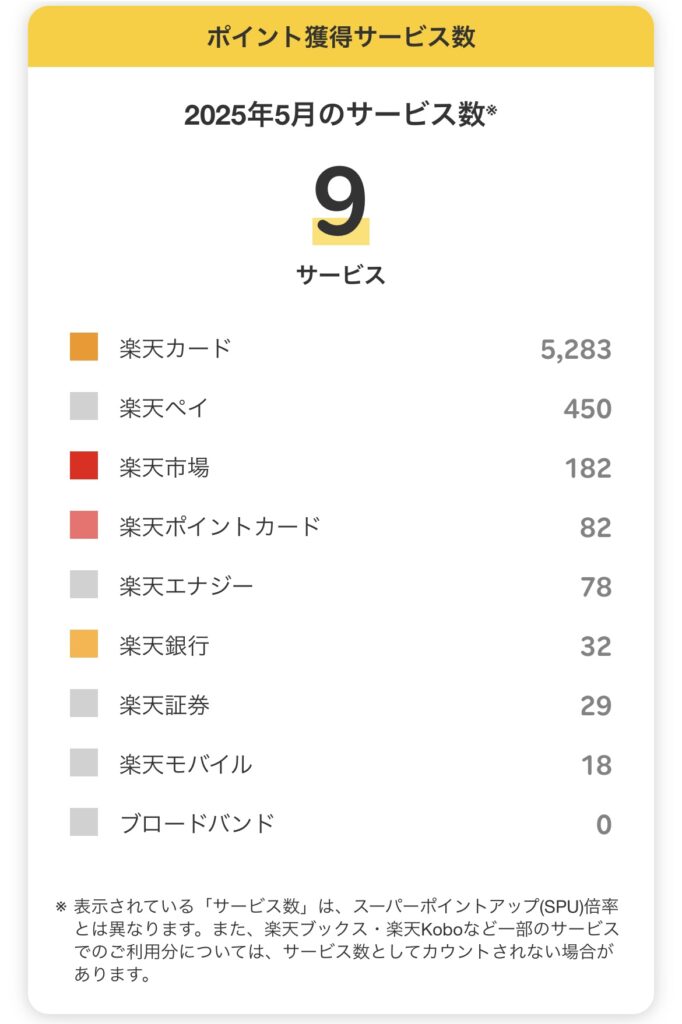Click the red swatch beside 楽天市場
The width and height of the screenshot is (682, 1024).
point(84,466)
